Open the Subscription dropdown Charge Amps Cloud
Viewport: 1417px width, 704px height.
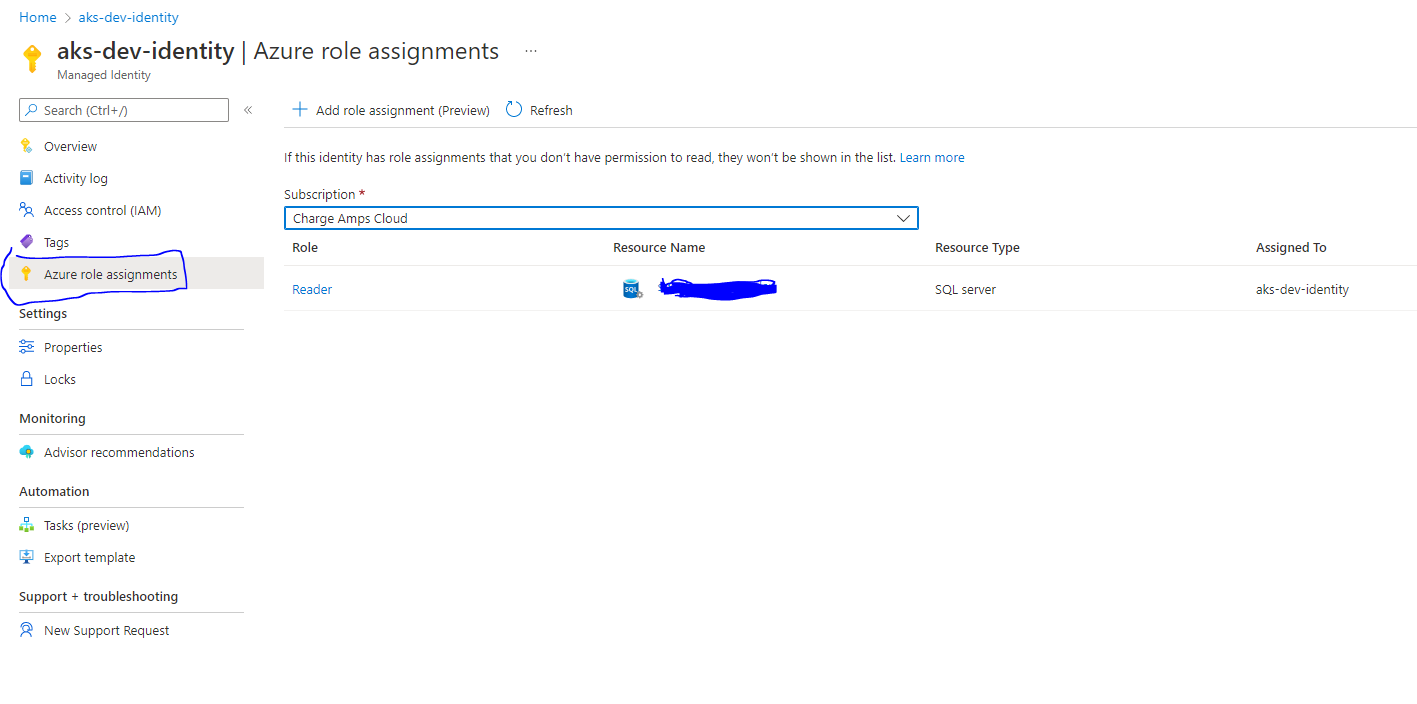point(601,218)
